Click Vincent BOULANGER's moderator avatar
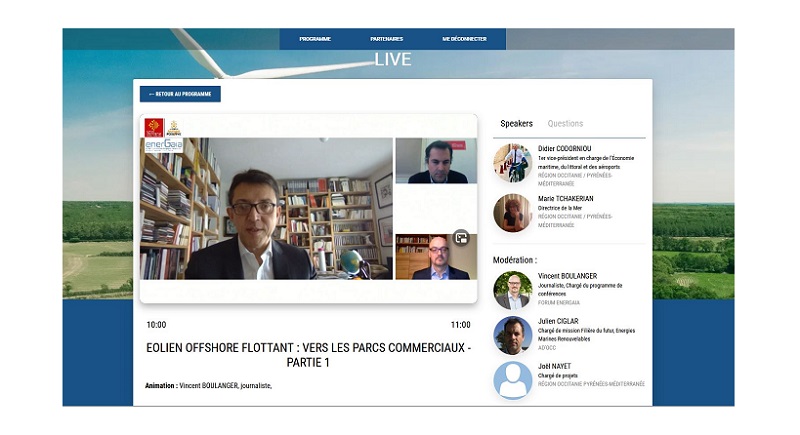This screenshot has height=435, width=800. (x=513, y=290)
